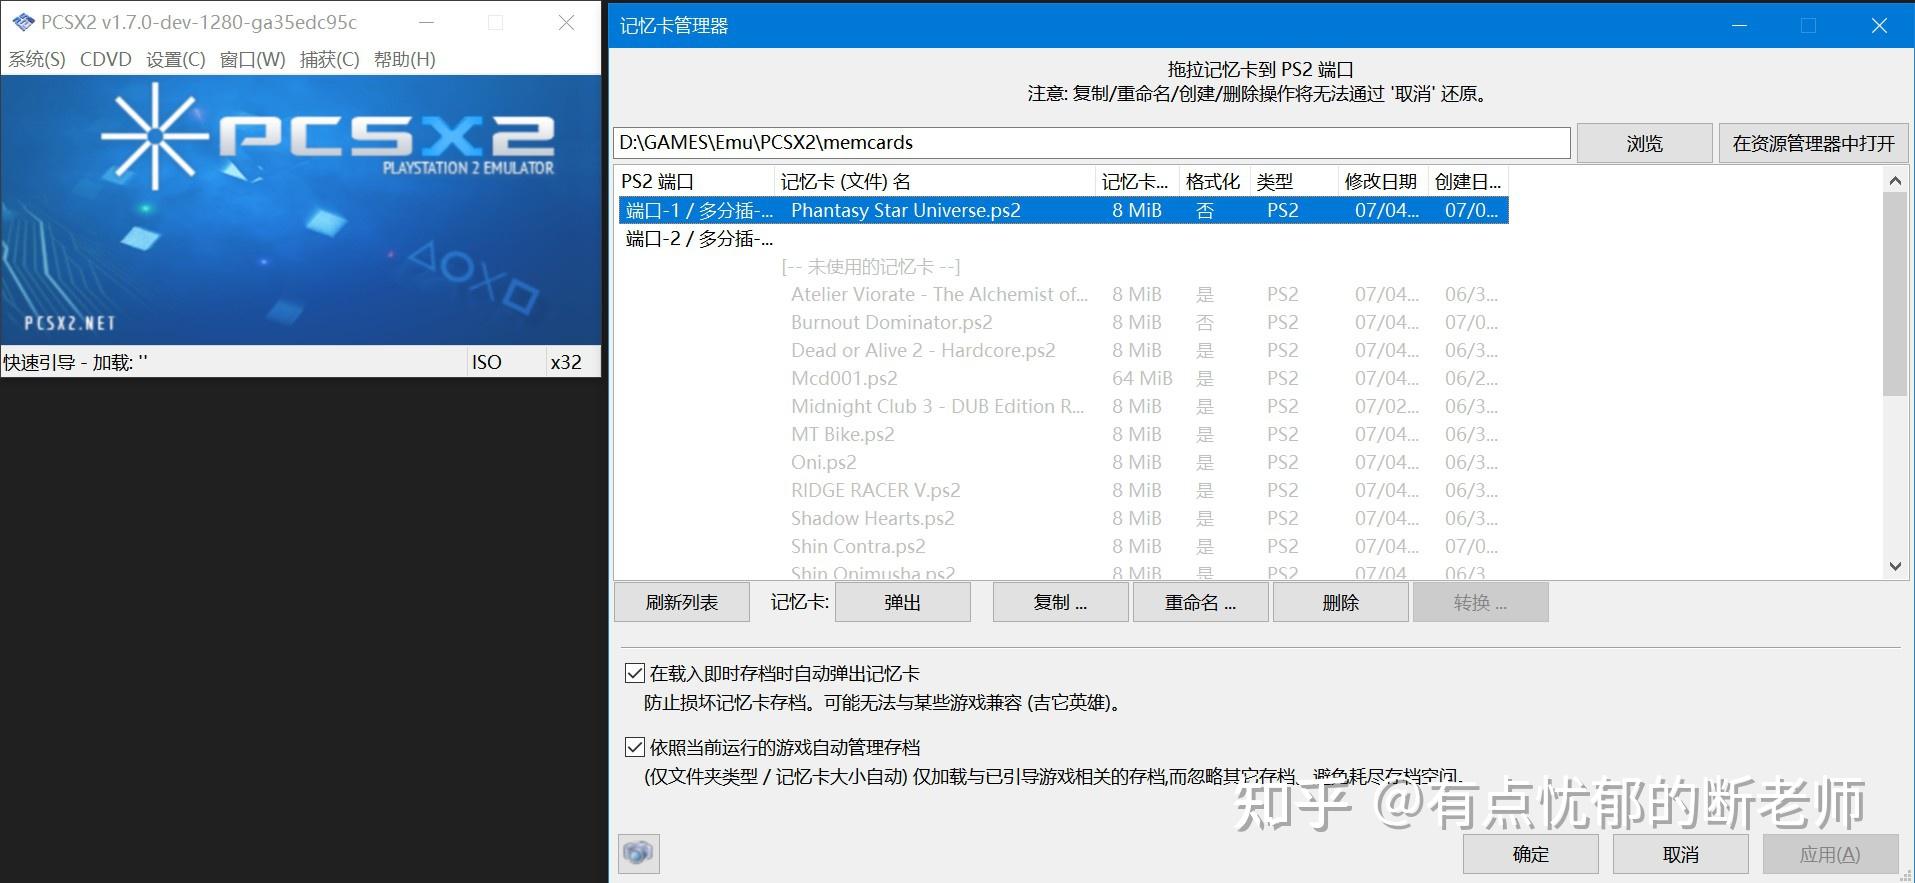The image size is (1915, 883).
Task: Click the memcards folder path field
Action: (1091, 142)
